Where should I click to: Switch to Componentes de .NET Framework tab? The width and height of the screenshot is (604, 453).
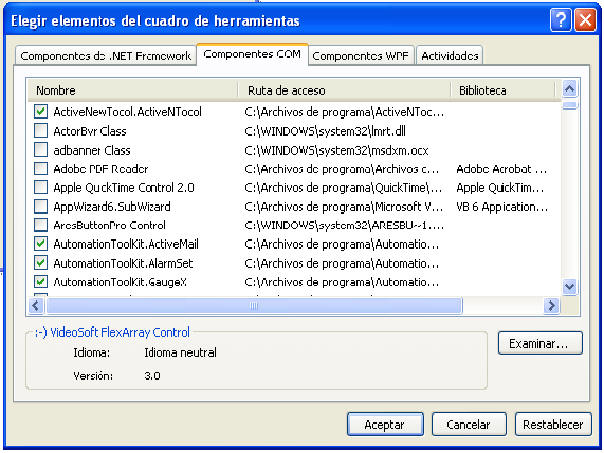105,56
